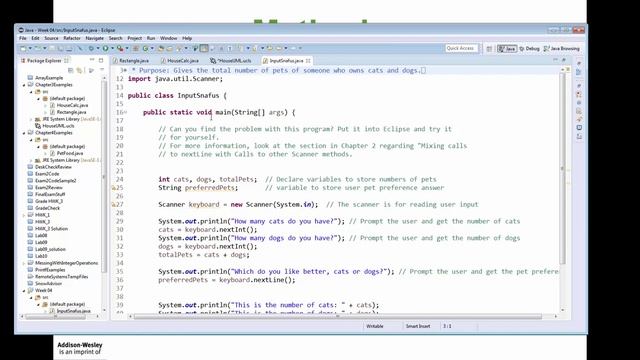
Task: Open the Project menu
Action: point(134,38)
